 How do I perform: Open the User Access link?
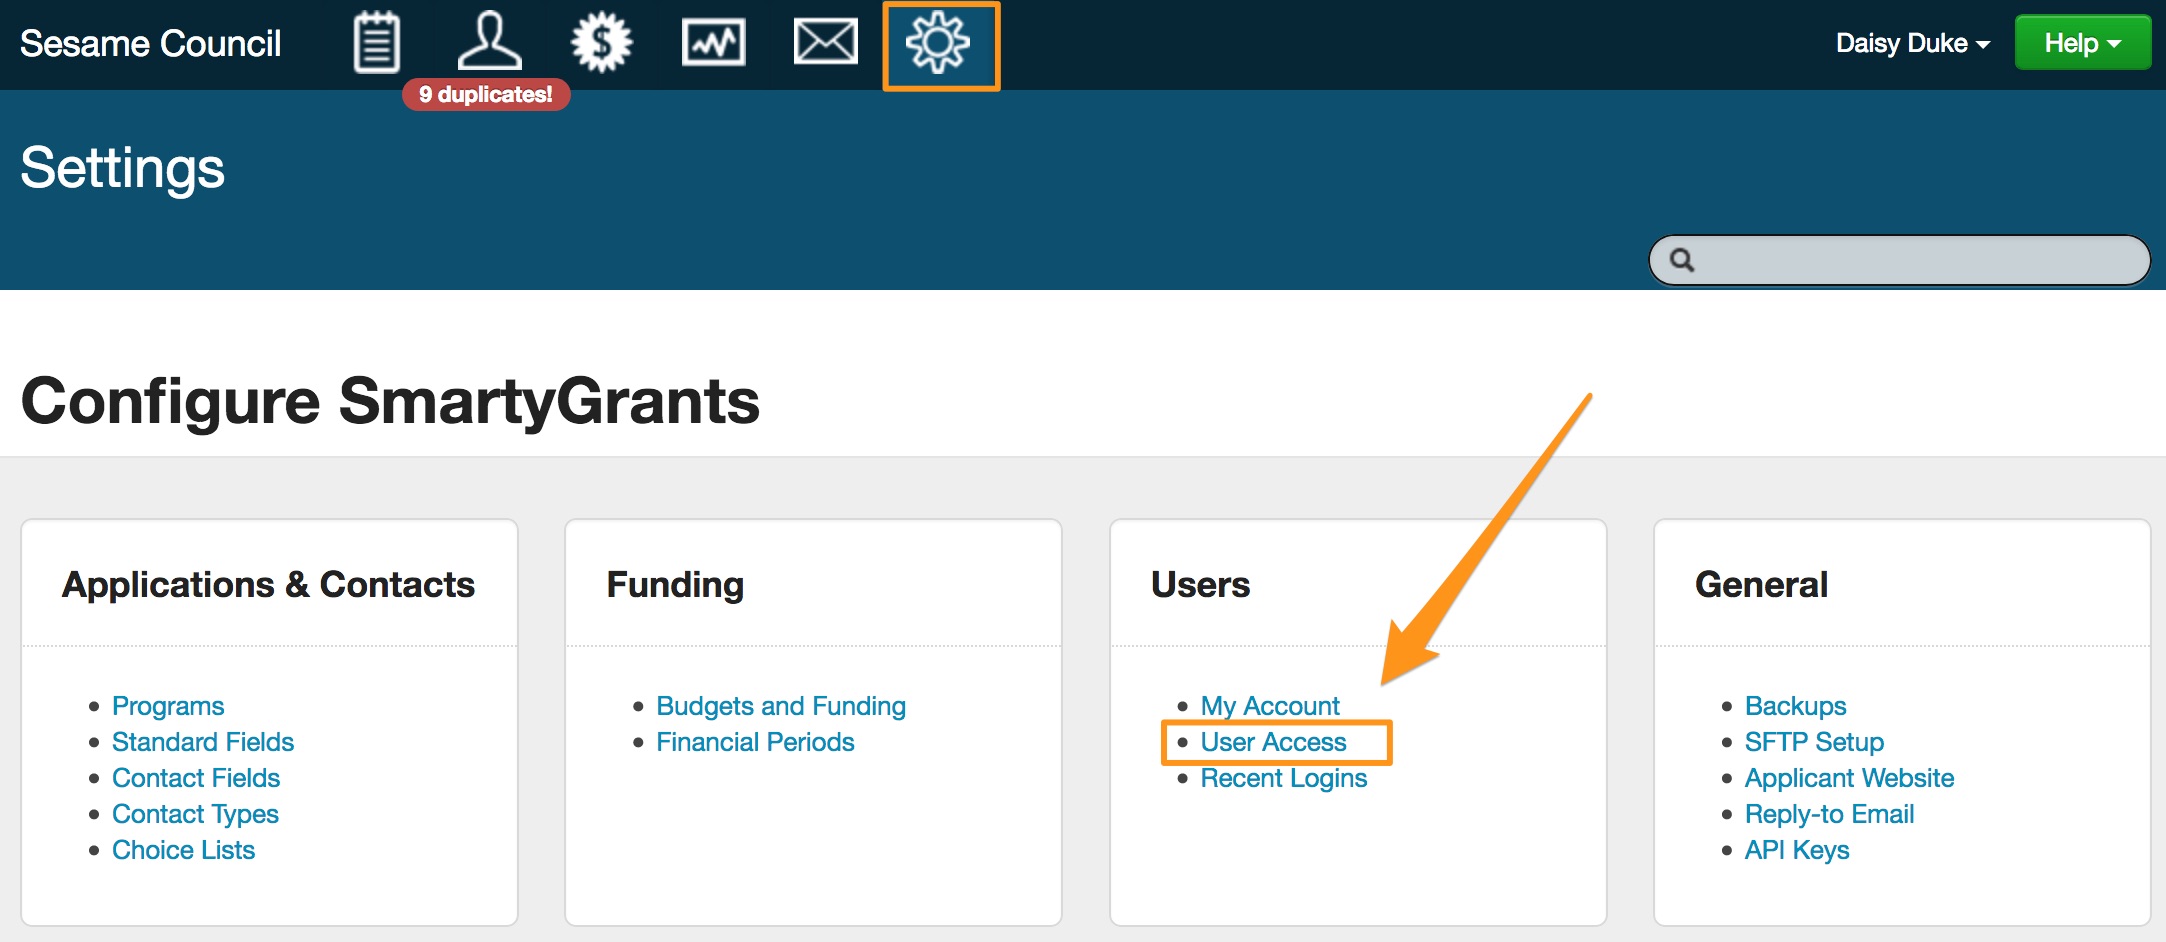(x=1273, y=742)
